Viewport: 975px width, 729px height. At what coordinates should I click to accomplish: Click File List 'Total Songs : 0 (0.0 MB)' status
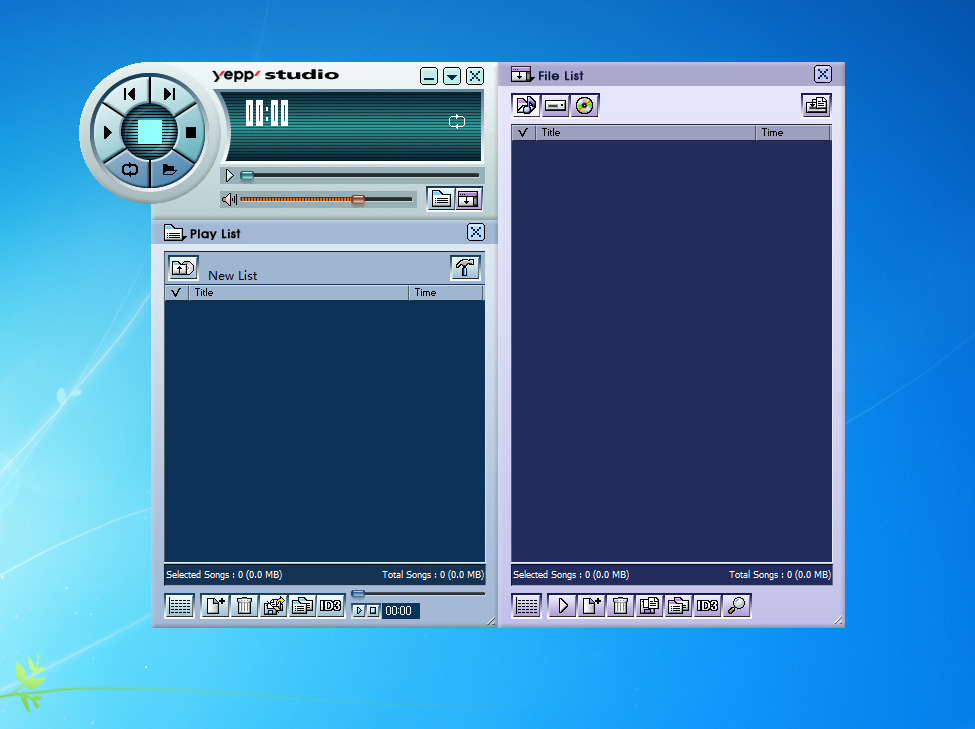coord(780,575)
